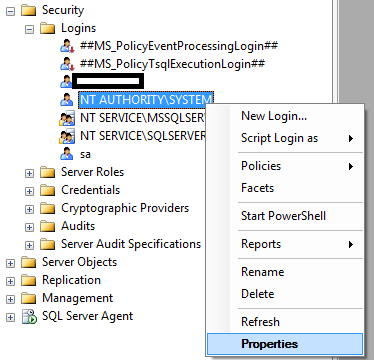Screen dimensions: 374x360
Task: Click the Audits folder icon
Action: 47,227
